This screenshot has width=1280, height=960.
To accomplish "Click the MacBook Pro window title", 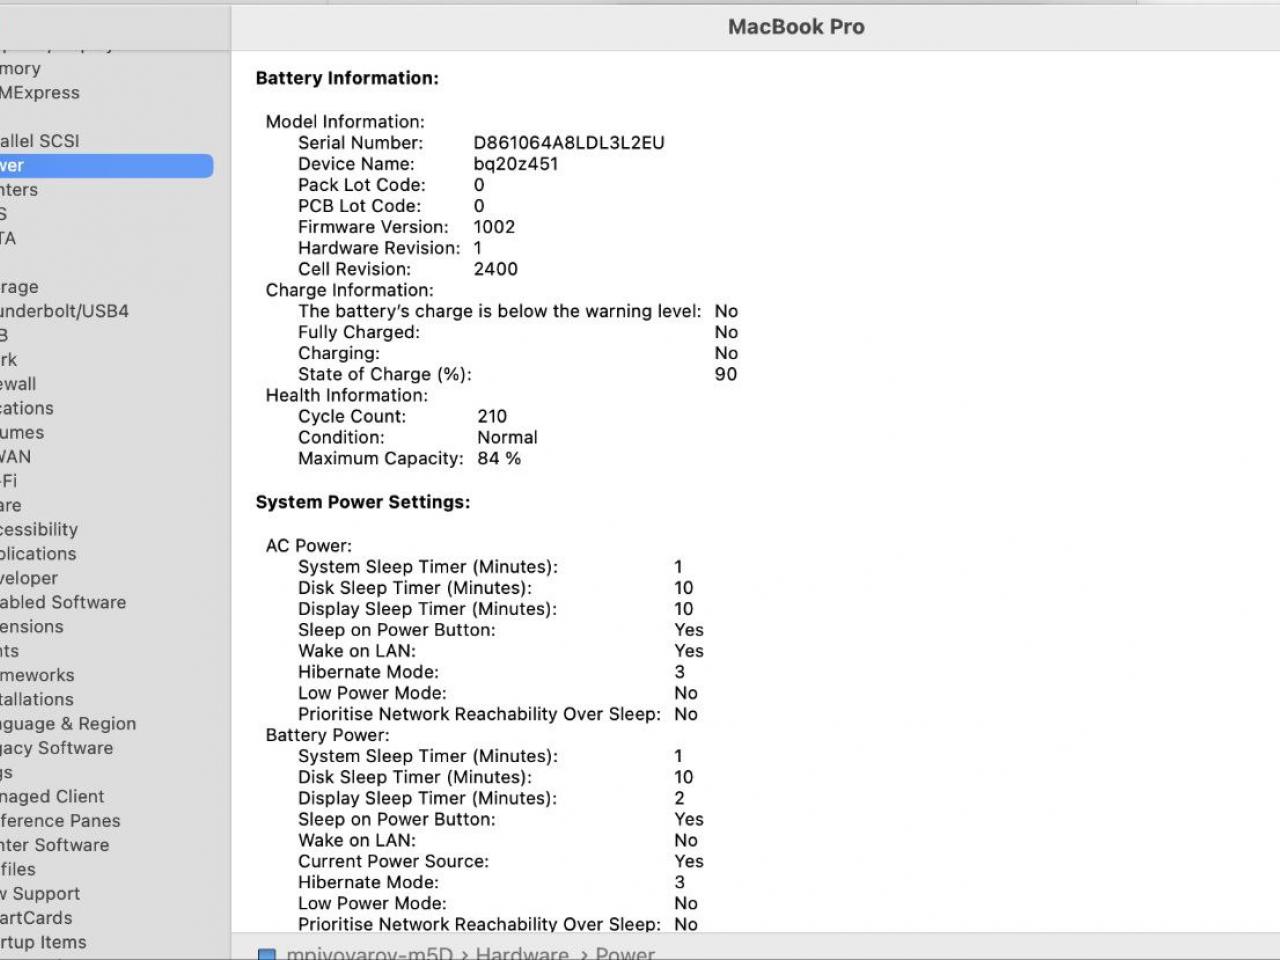I will (x=796, y=27).
